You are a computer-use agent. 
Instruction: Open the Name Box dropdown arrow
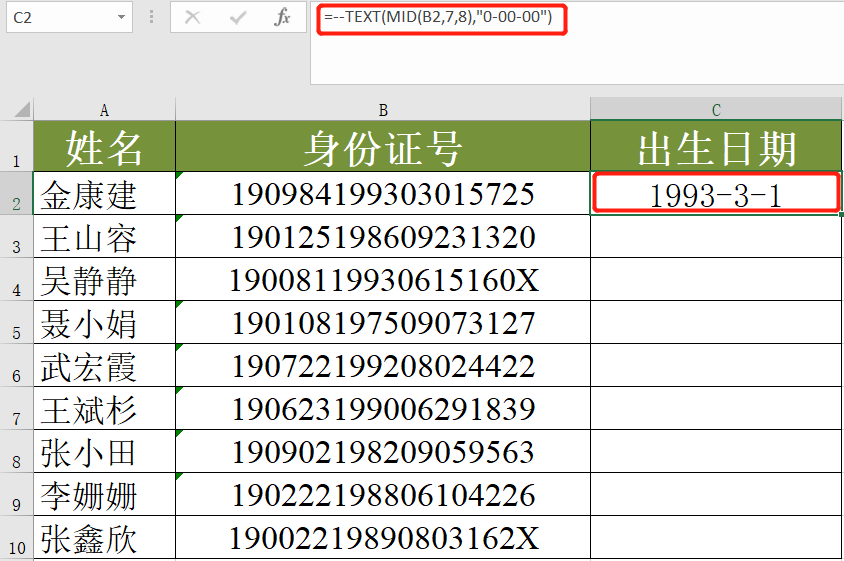coord(122,17)
